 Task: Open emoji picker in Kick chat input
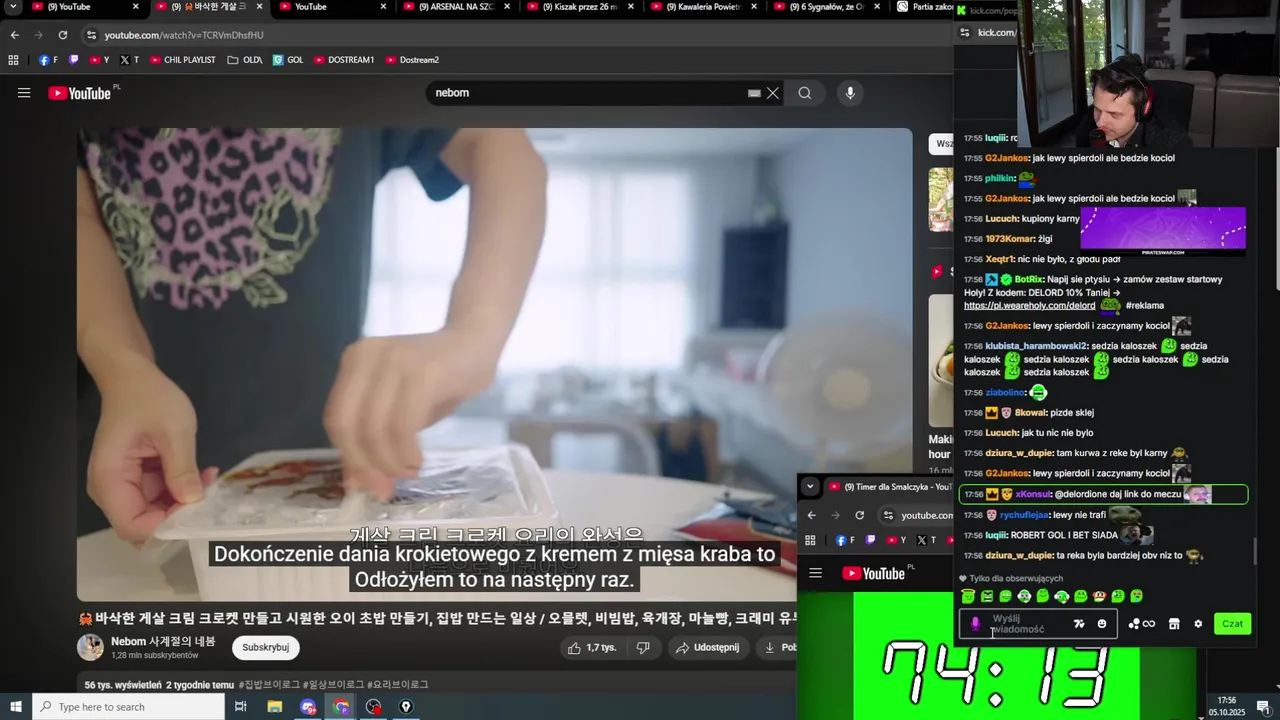[x=1102, y=624]
